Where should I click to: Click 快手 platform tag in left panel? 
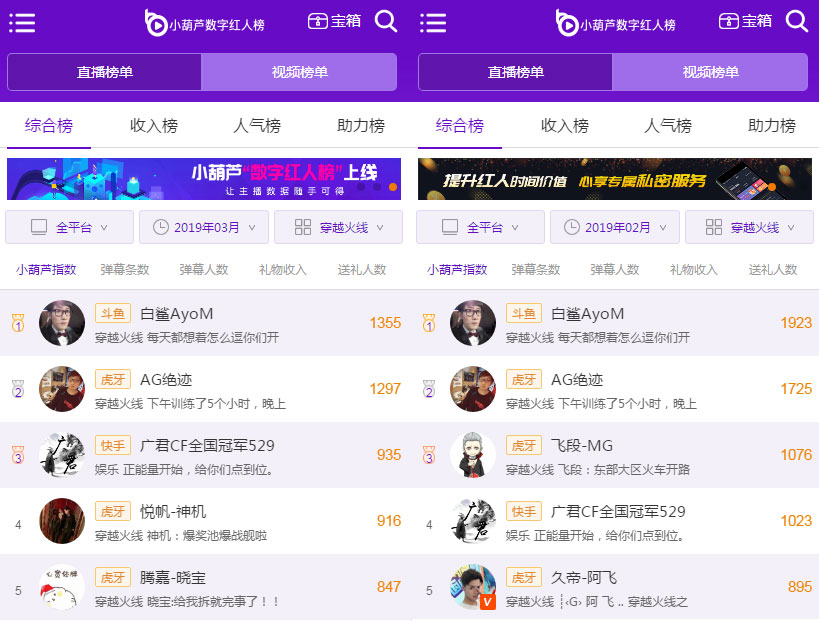pos(113,445)
